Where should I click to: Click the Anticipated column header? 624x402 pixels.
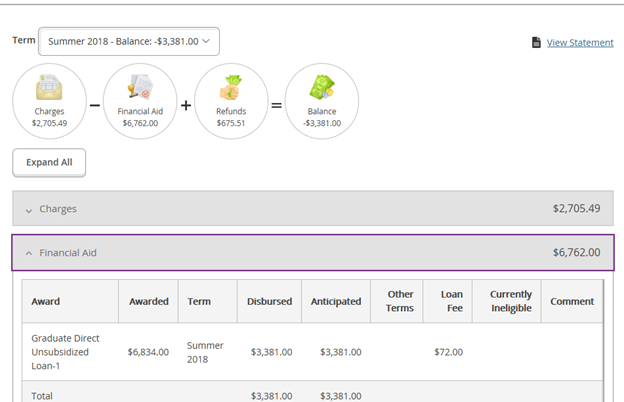tap(336, 301)
